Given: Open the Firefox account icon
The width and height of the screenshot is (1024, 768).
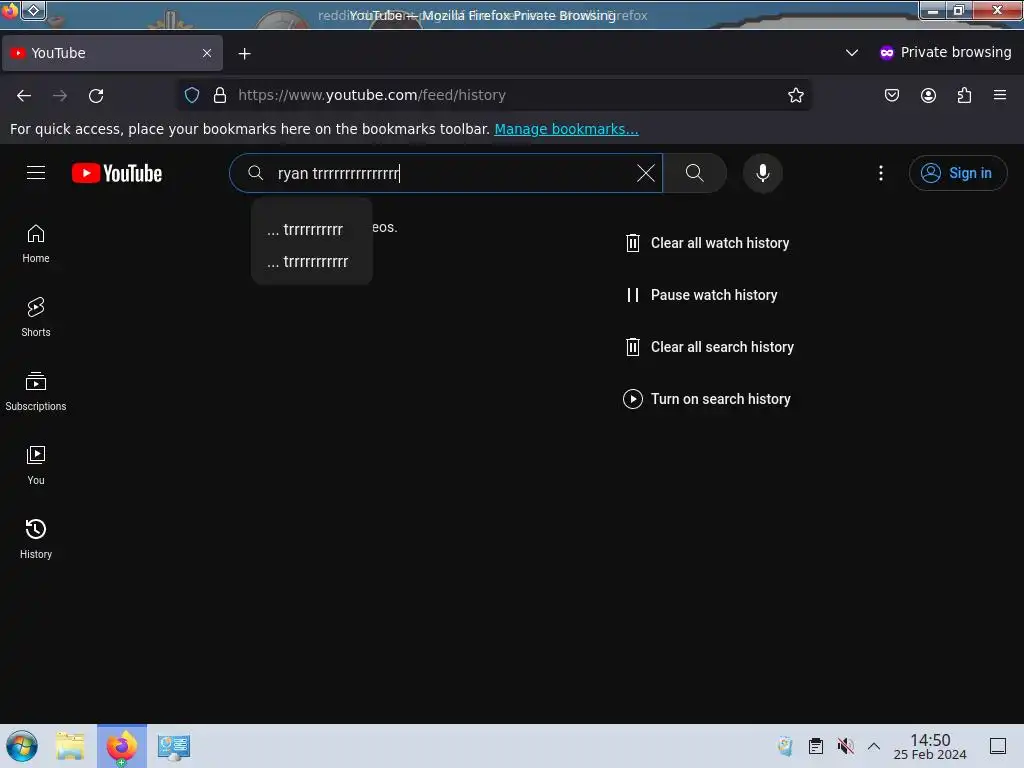Looking at the screenshot, I should [x=928, y=95].
